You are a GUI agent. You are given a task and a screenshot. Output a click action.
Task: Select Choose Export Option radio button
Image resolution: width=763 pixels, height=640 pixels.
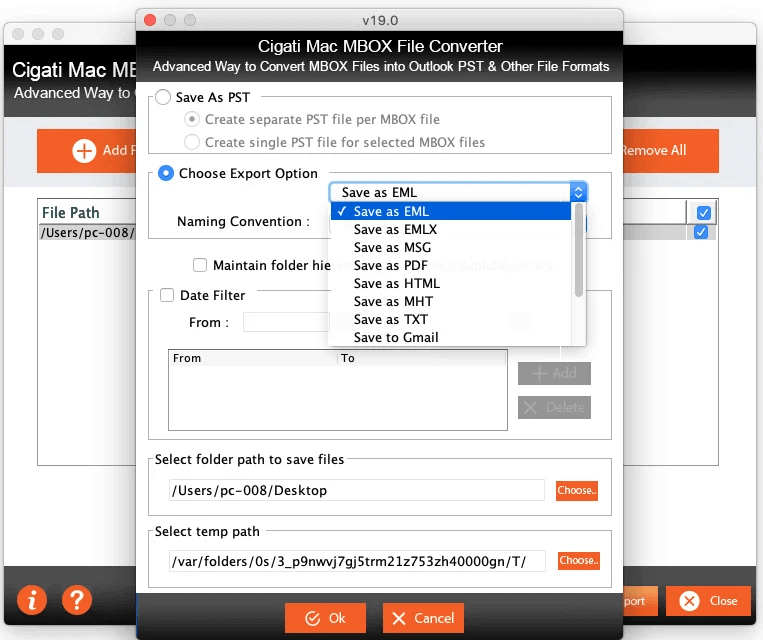tap(166, 173)
